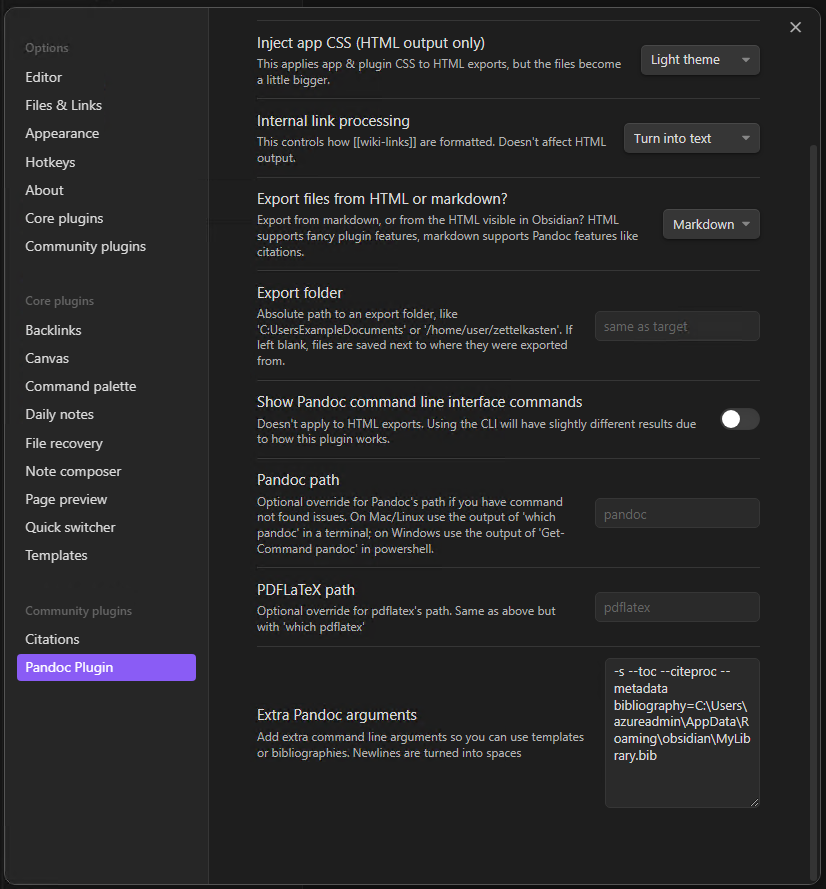826x889 pixels.
Task: Click the Export folder input field
Action: tap(677, 326)
